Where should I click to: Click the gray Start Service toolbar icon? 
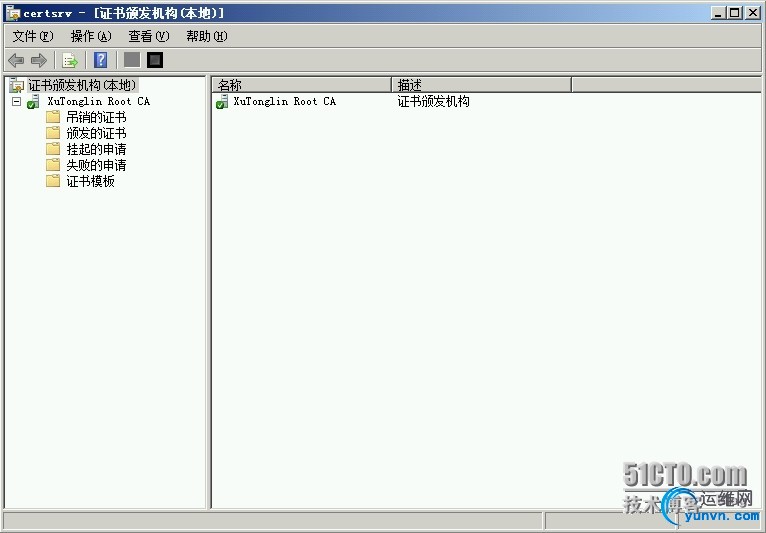click(132, 60)
